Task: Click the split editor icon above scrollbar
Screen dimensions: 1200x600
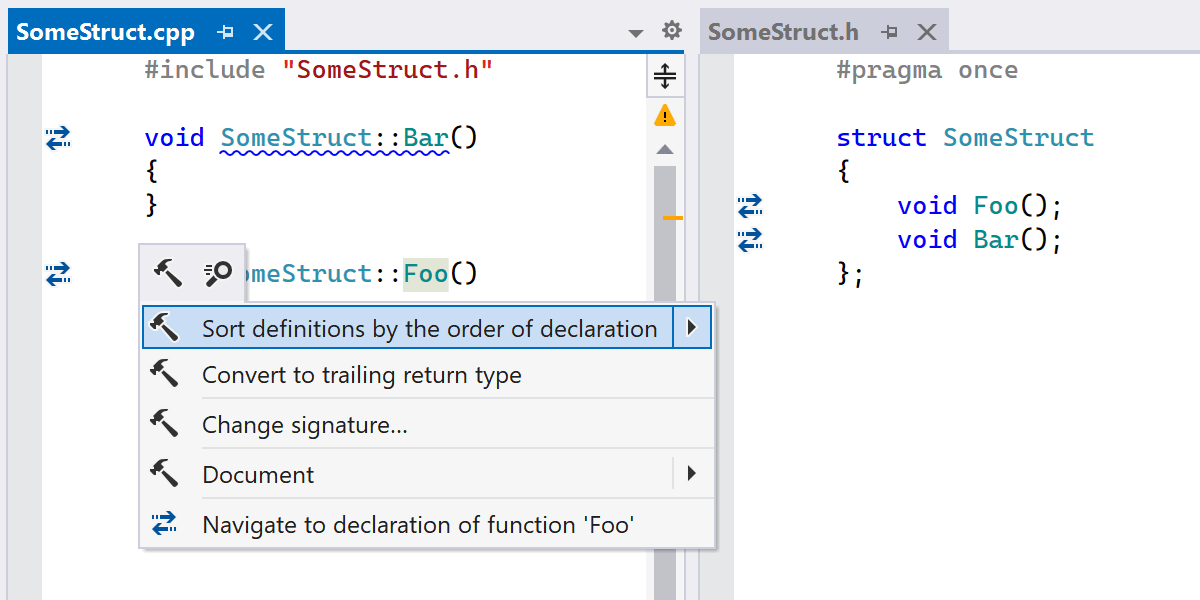Action: pos(665,75)
